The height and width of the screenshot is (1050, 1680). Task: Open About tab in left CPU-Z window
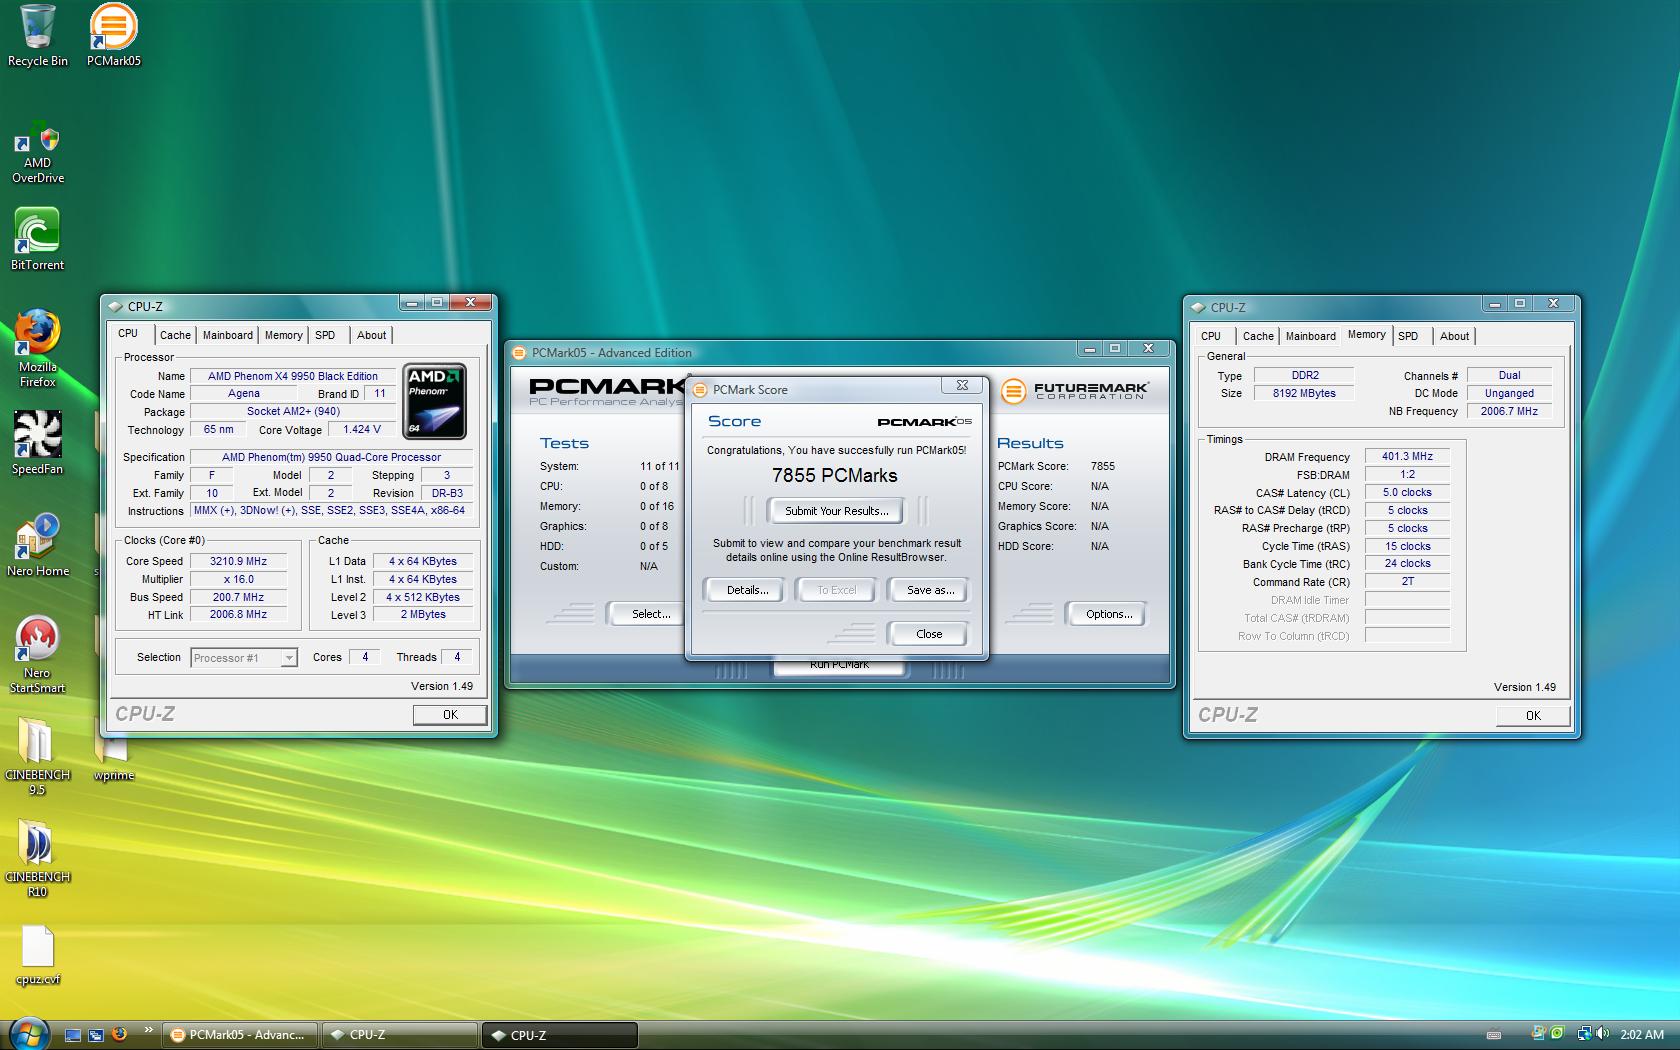point(372,335)
